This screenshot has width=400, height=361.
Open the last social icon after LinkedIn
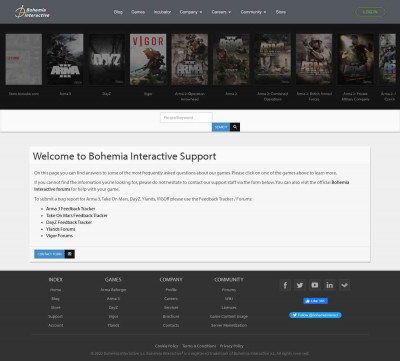coord(344,285)
